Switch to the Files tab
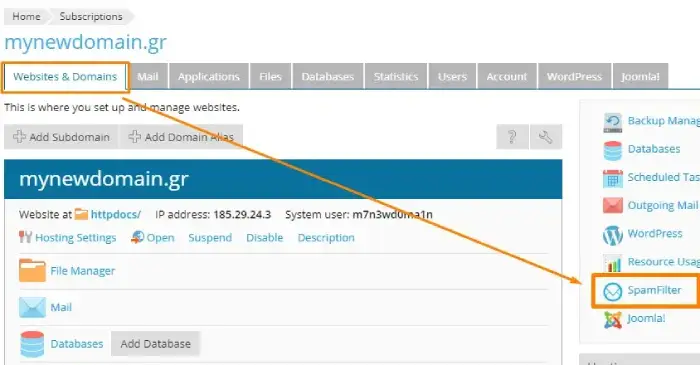 pos(270,77)
